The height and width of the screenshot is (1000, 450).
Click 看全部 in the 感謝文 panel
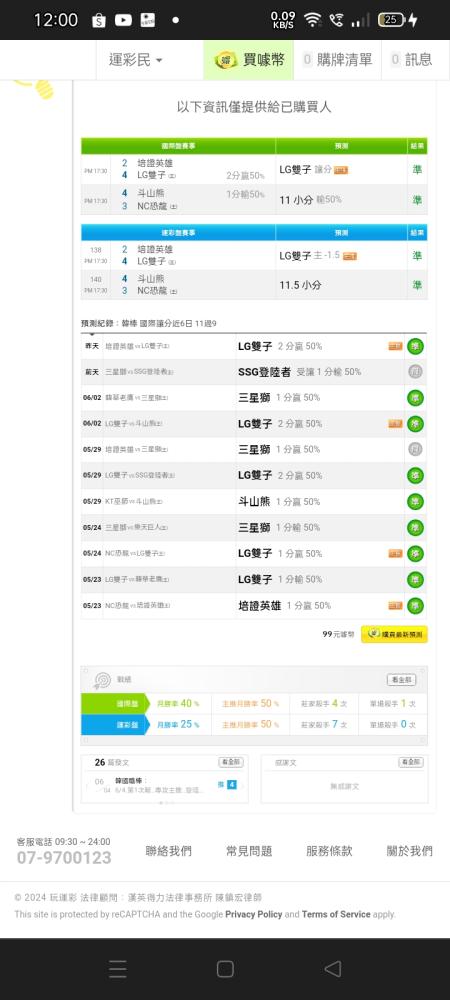coord(411,762)
